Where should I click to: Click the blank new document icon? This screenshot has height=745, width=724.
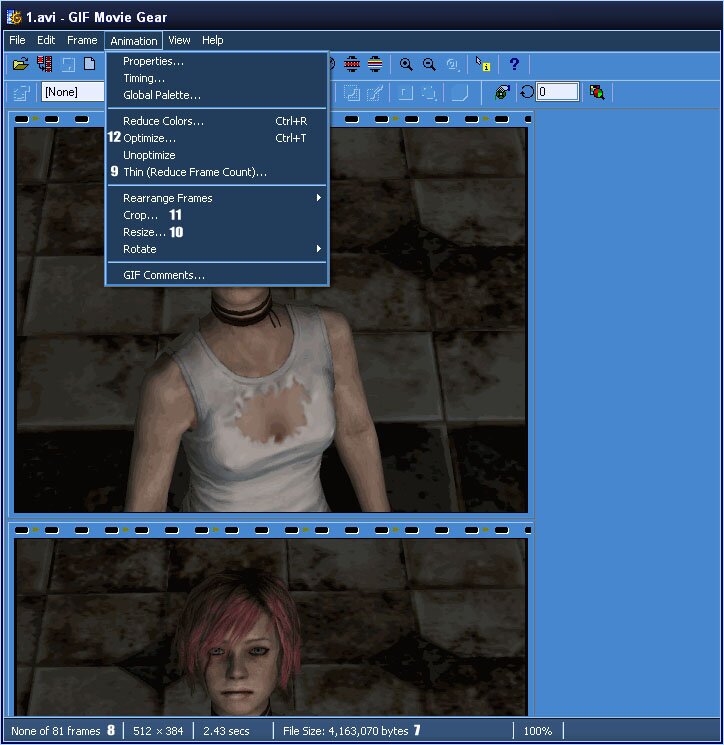(x=90, y=65)
